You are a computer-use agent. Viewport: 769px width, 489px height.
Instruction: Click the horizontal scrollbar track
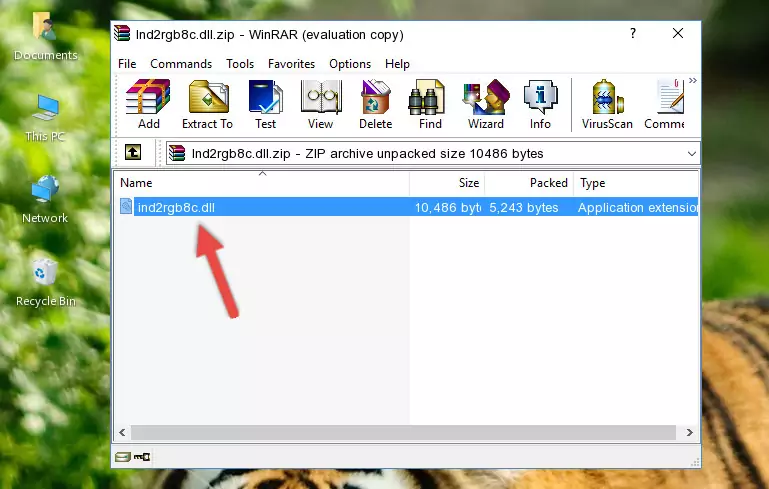403,432
